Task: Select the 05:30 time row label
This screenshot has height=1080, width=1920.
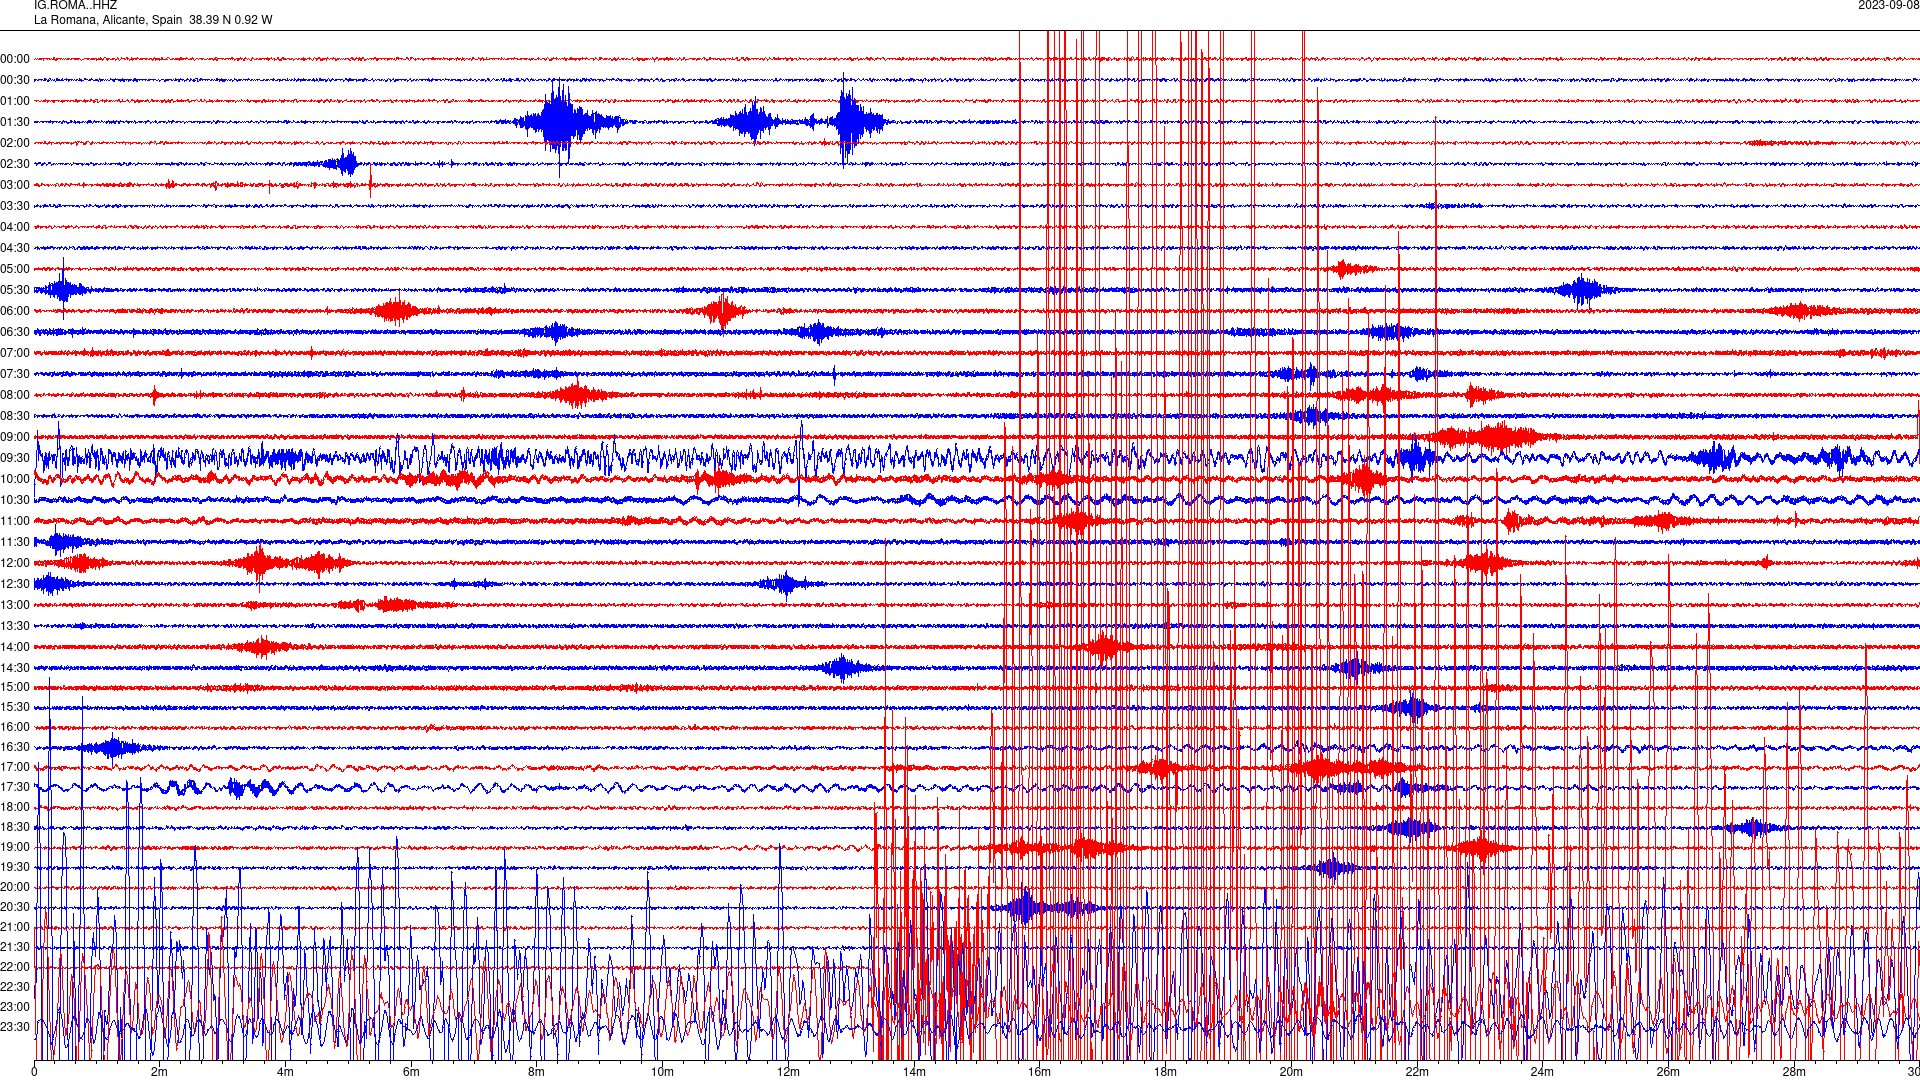Action: [x=15, y=290]
